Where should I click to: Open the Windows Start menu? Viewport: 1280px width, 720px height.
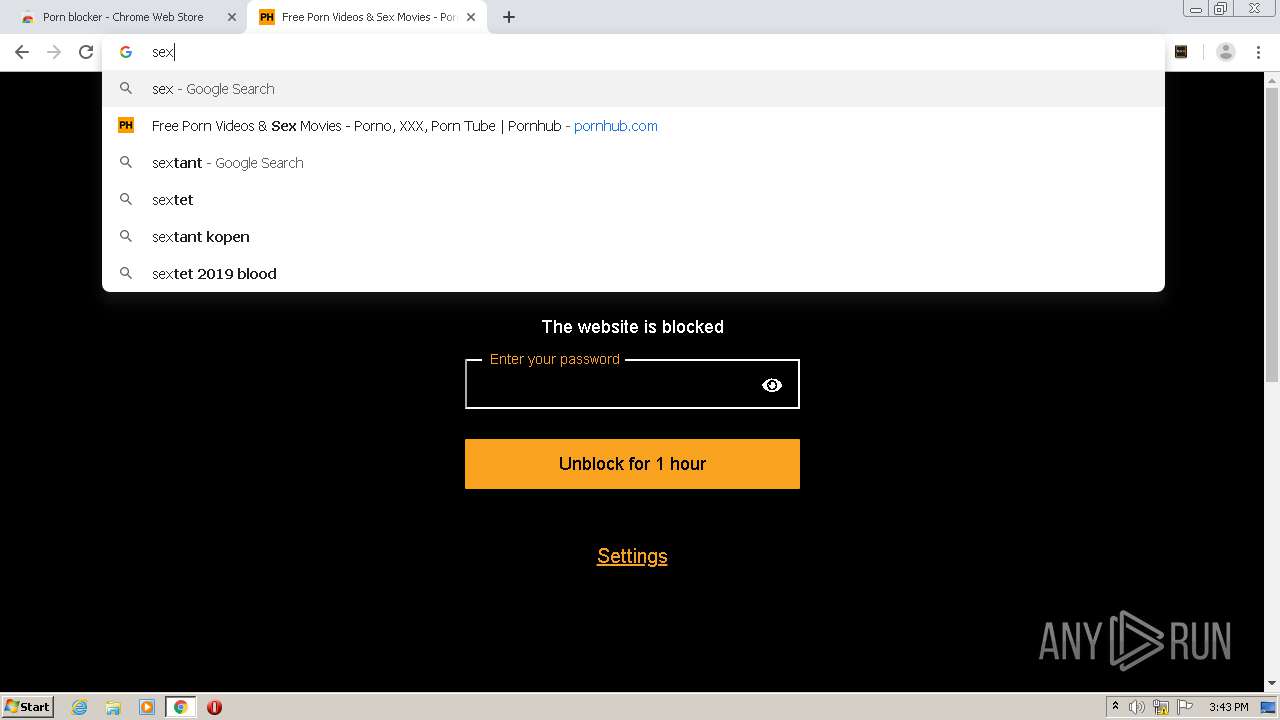tap(28, 706)
